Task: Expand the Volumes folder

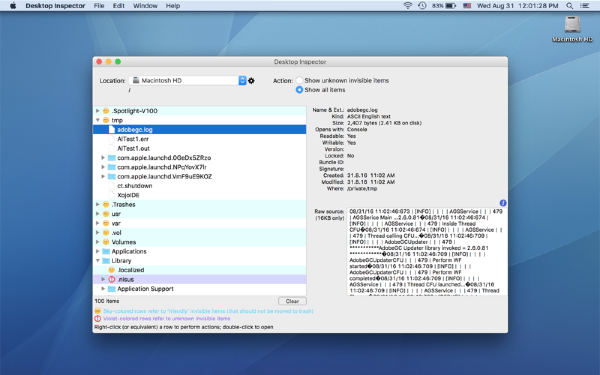Action: pos(98,242)
